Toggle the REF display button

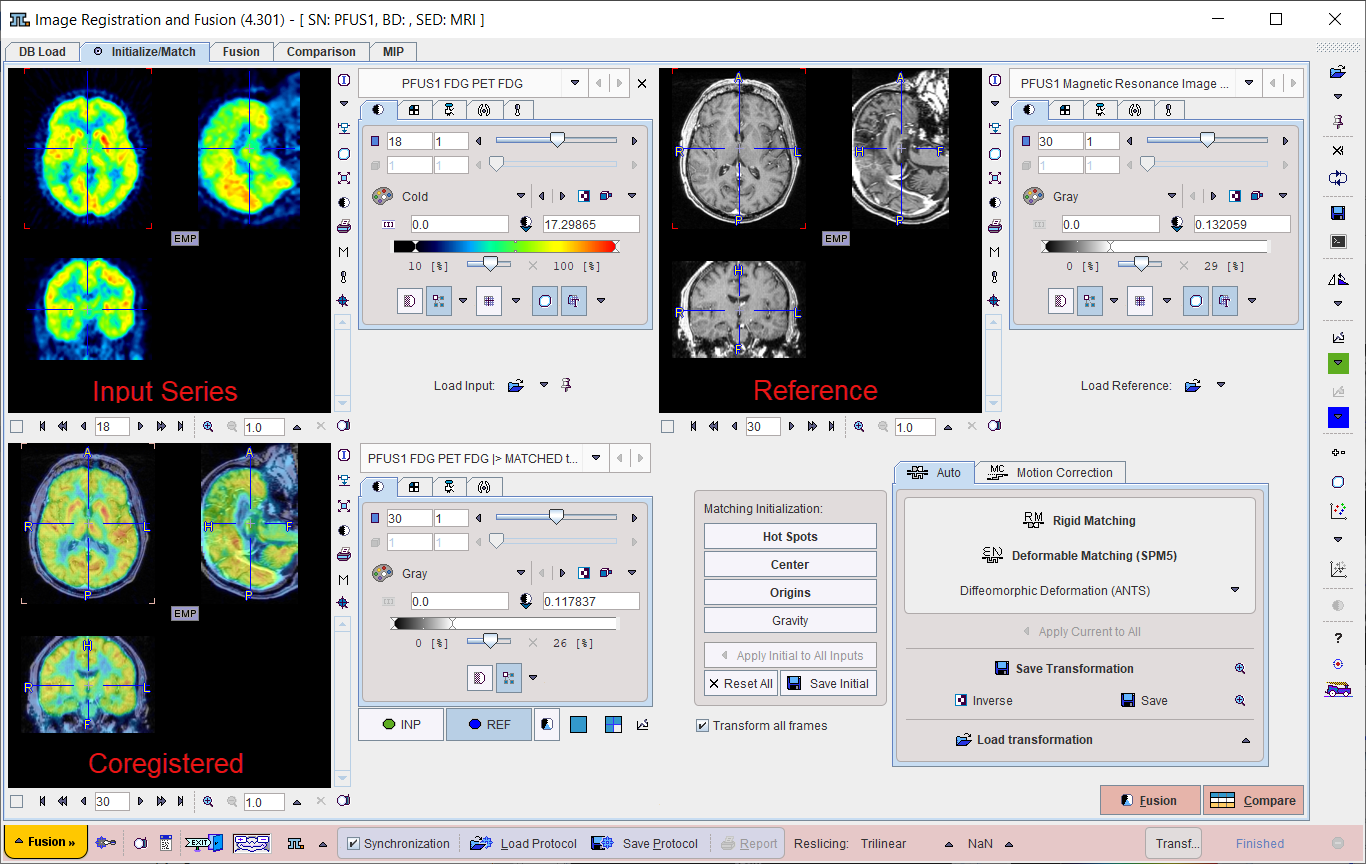point(488,724)
